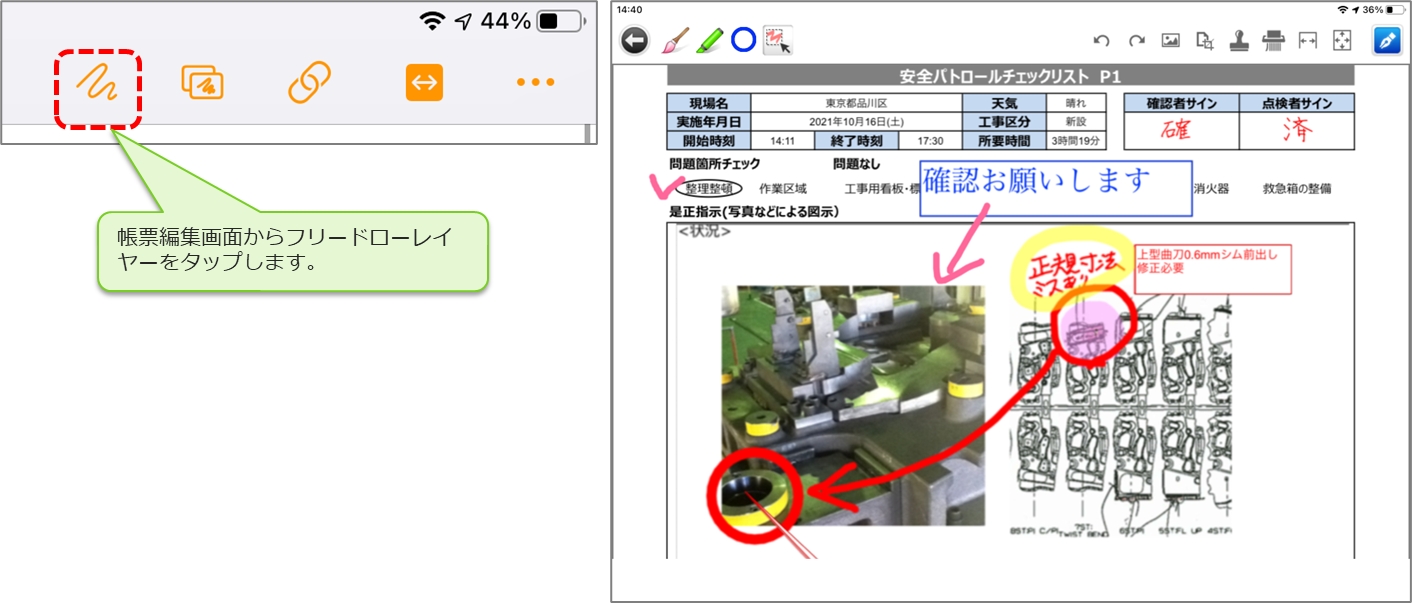This screenshot has width=1412, height=603.
Task: Tap the 確認者サイン signature box
Action: pyautogui.click(x=1181, y=130)
